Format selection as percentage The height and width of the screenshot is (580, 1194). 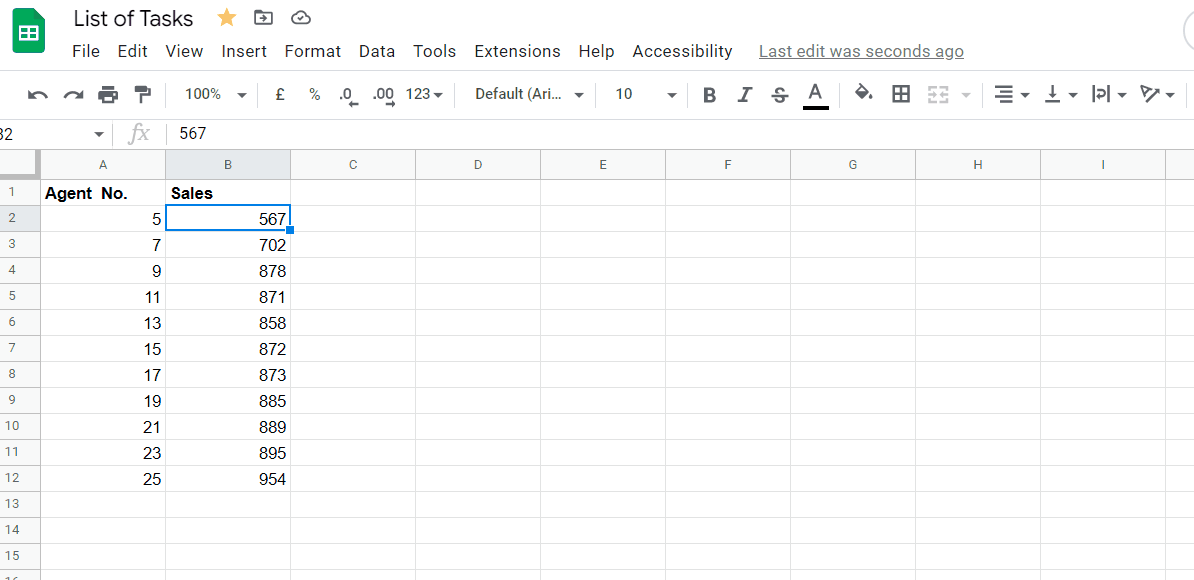coord(313,94)
